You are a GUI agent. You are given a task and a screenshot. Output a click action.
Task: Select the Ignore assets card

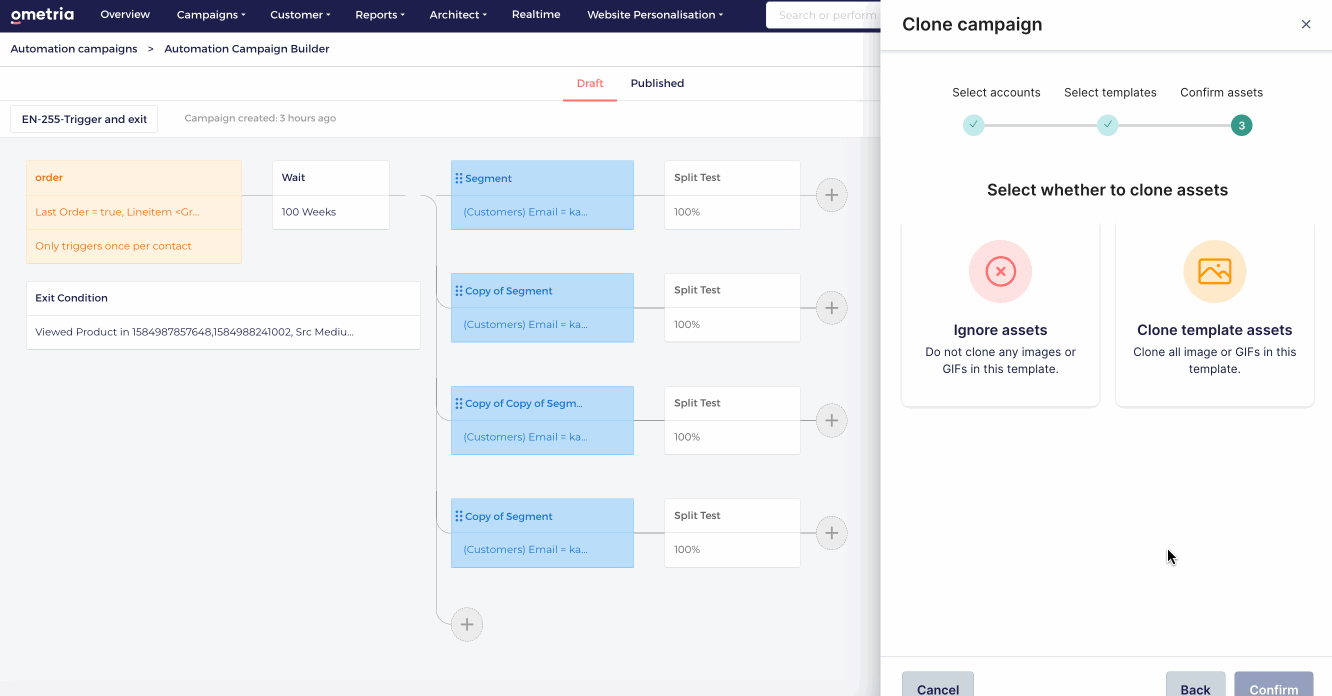[x=1000, y=315]
